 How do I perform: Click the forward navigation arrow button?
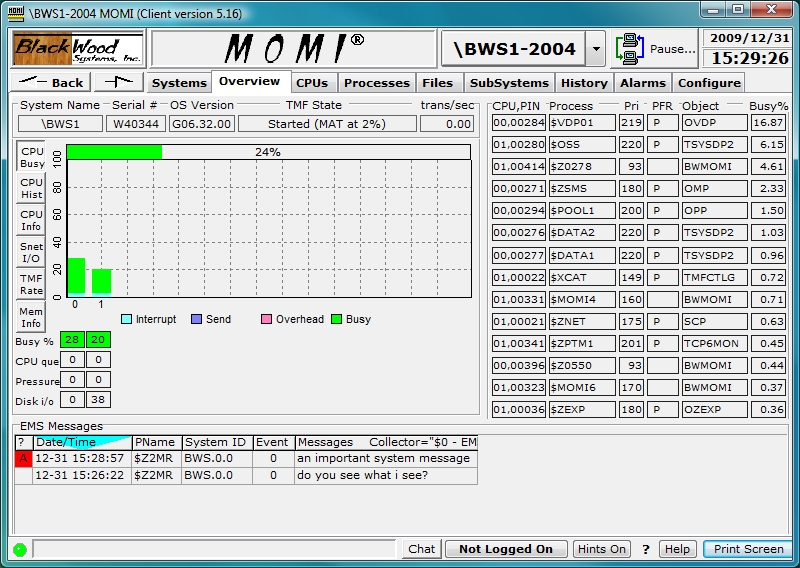tap(118, 82)
